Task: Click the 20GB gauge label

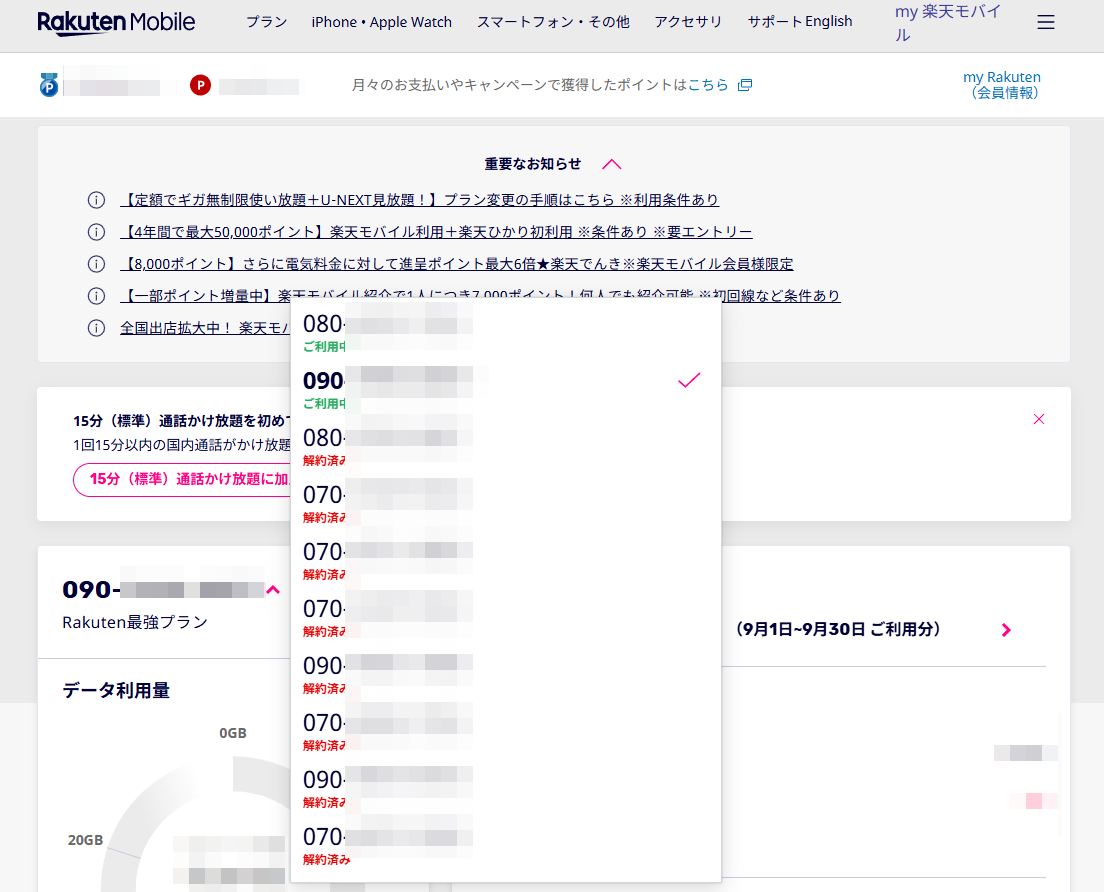Action: [x=85, y=840]
